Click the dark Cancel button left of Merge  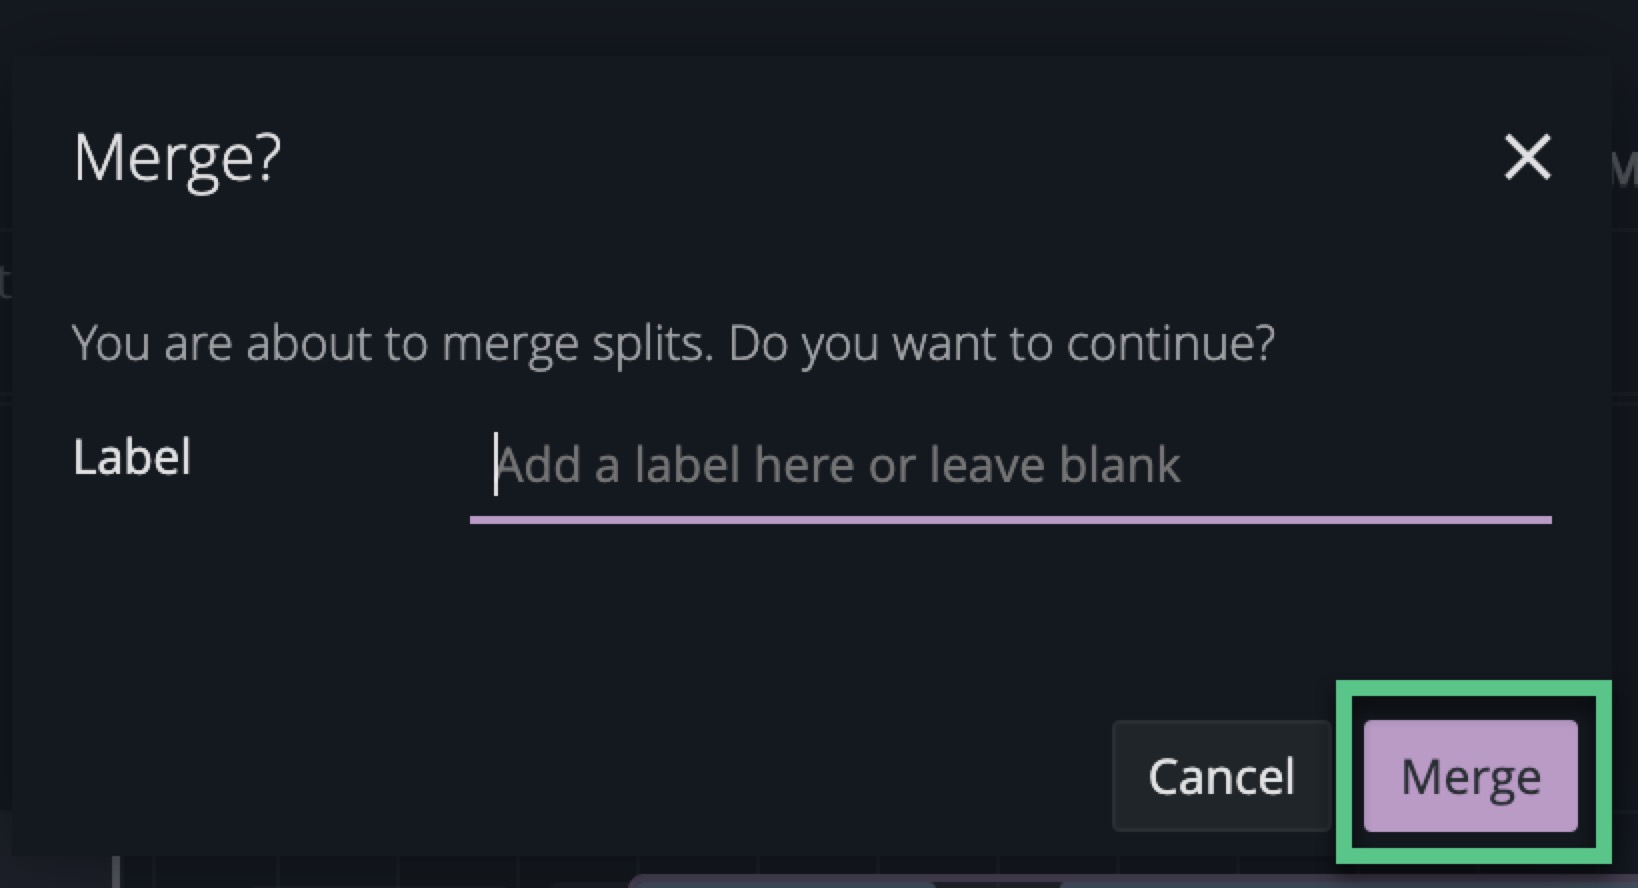pos(1221,776)
